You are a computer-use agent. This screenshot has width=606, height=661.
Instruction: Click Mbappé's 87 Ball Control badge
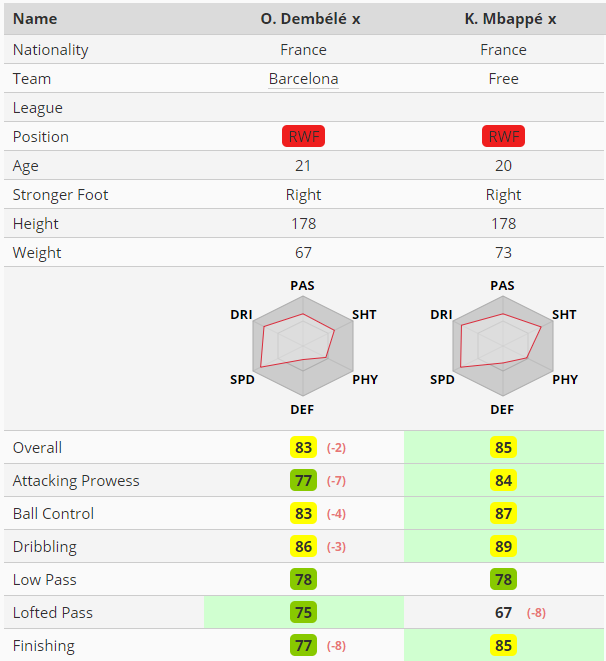point(503,513)
